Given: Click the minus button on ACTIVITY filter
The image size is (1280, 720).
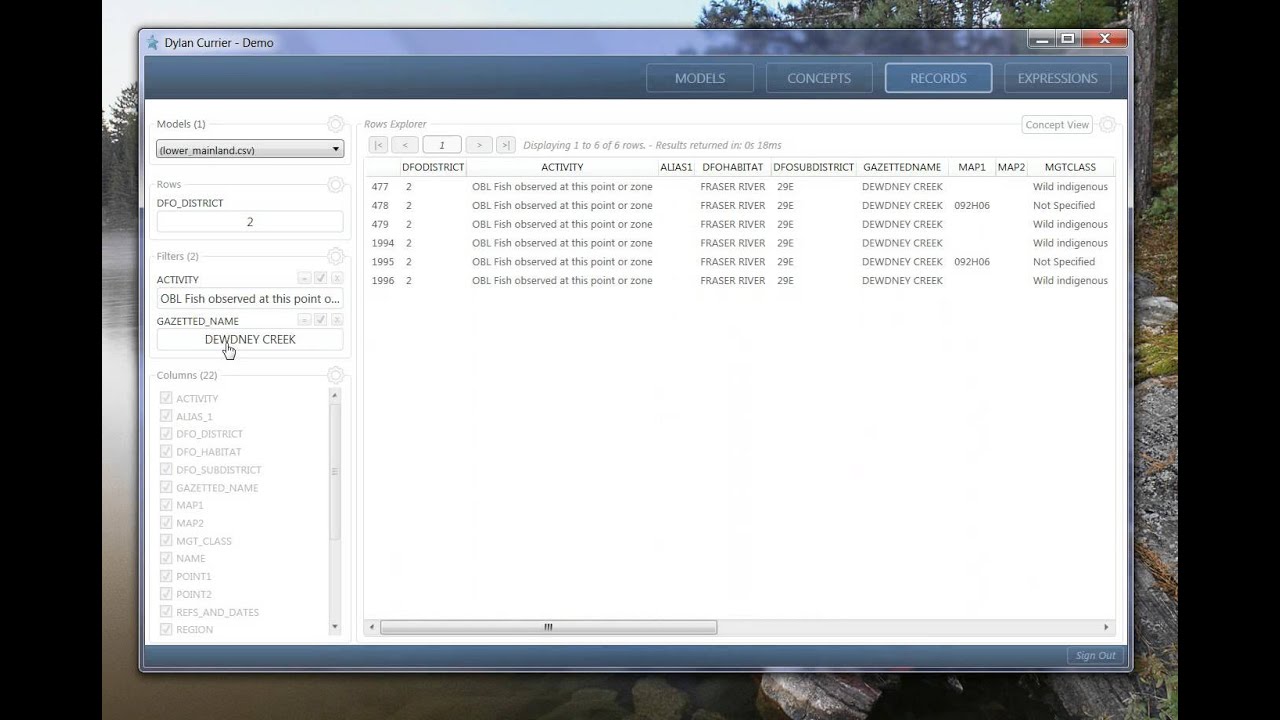Looking at the screenshot, I should click(304, 278).
